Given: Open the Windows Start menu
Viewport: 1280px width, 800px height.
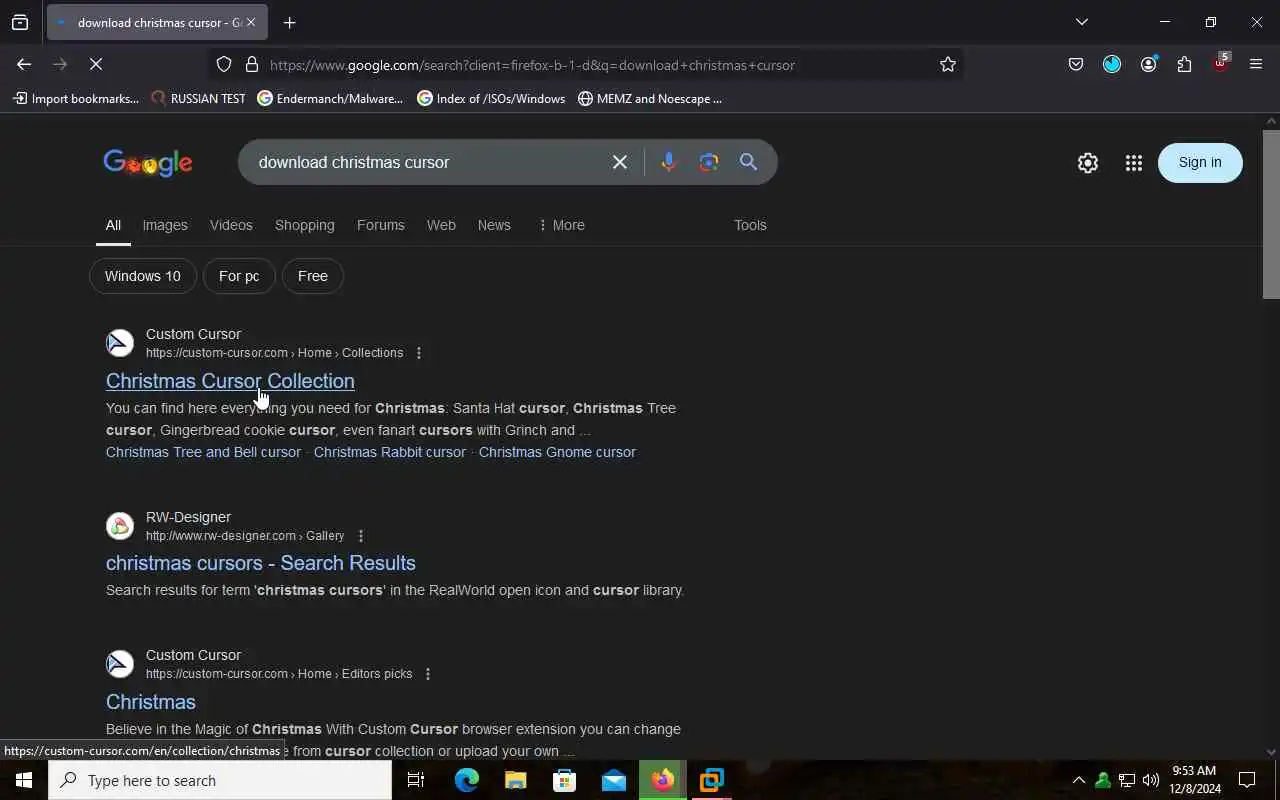Looking at the screenshot, I should tap(24, 780).
